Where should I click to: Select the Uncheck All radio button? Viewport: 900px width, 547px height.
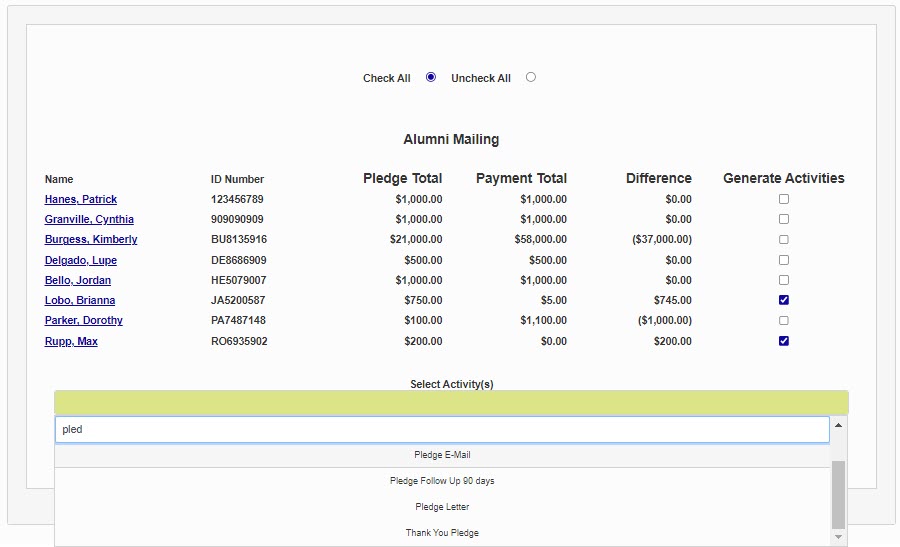[530, 77]
